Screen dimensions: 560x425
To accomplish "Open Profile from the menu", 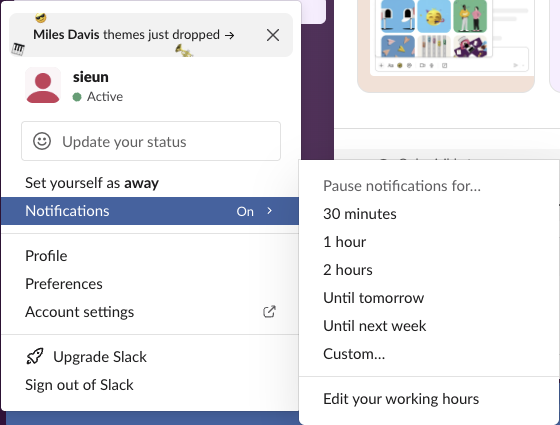I will (x=150, y=256).
